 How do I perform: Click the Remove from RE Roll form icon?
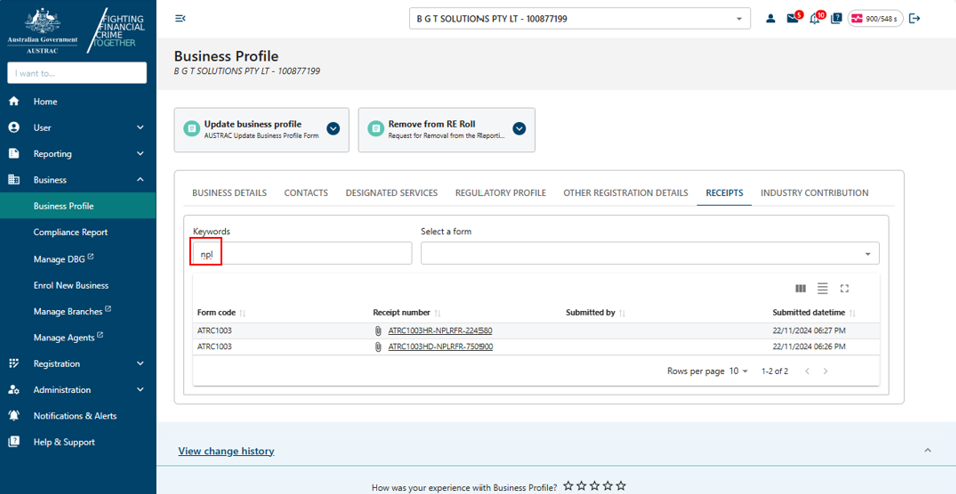pyautogui.click(x=376, y=129)
